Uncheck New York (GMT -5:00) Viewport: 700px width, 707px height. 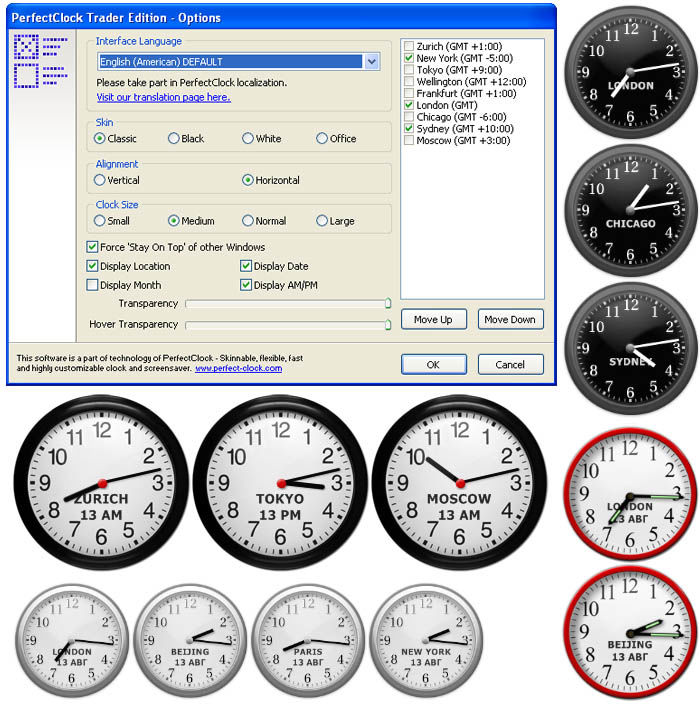(x=409, y=58)
